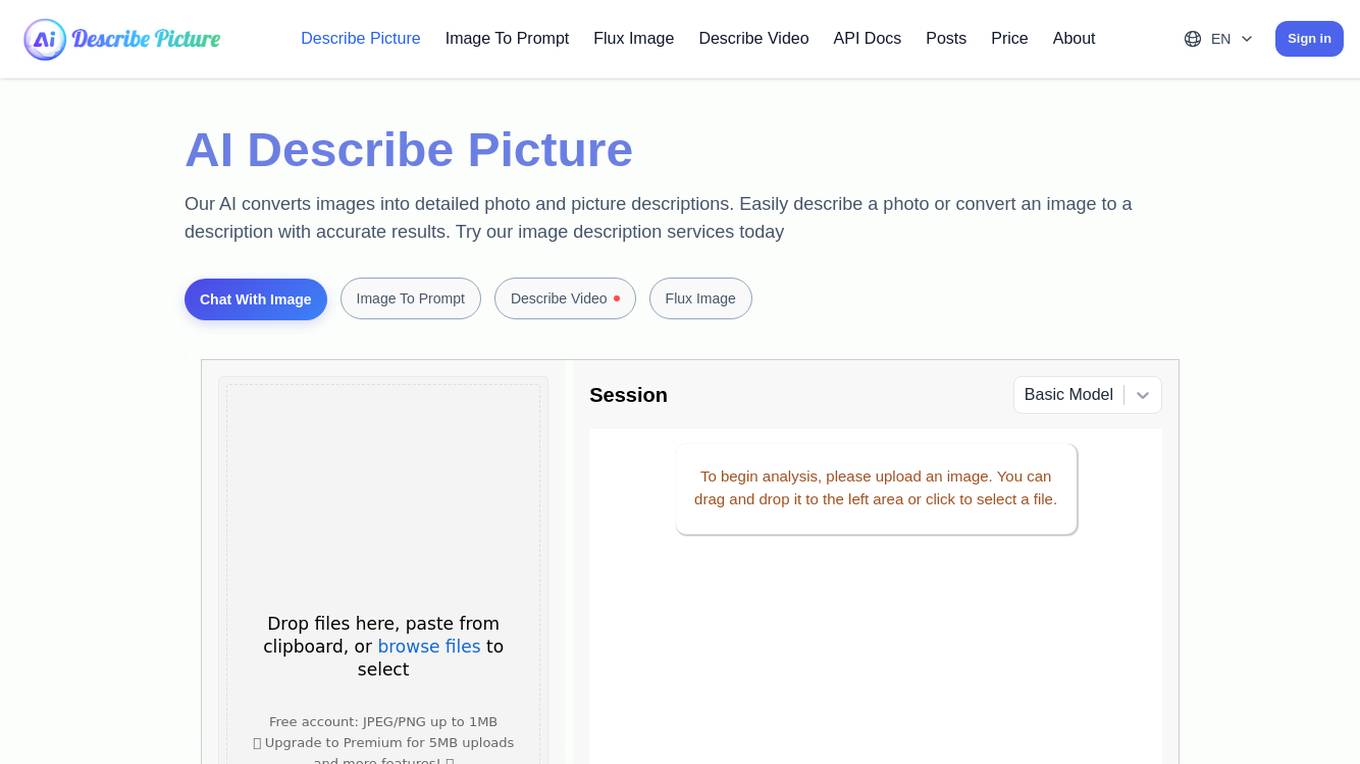Click the Session heading
1360x764 pixels.
[628, 395]
